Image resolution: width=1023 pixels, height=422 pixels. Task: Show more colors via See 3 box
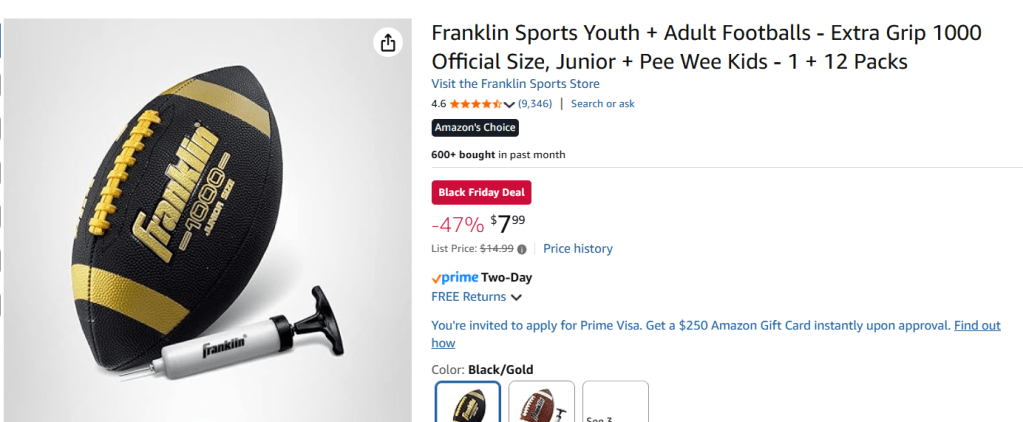pos(615,403)
